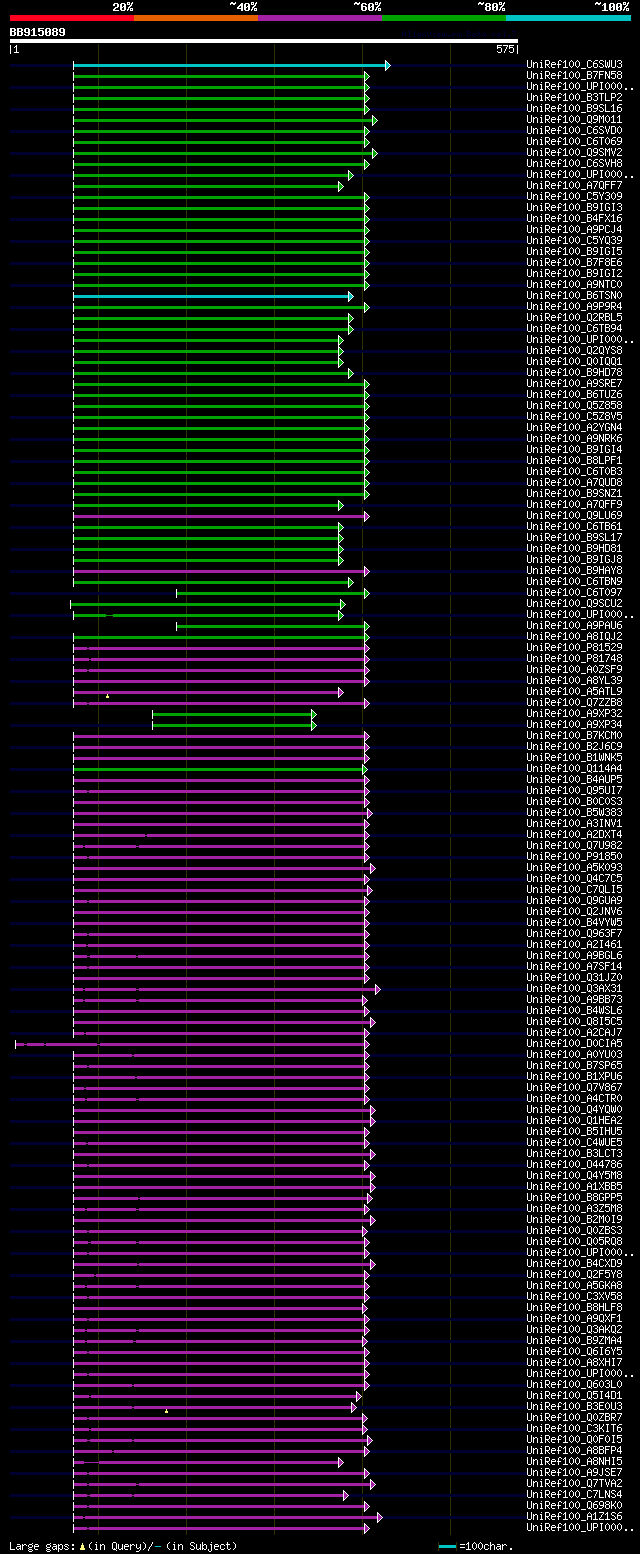Click the UniRef100_B9SNZ1 label
Viewport: 640px width, 1554px height.
pos(574,493)
